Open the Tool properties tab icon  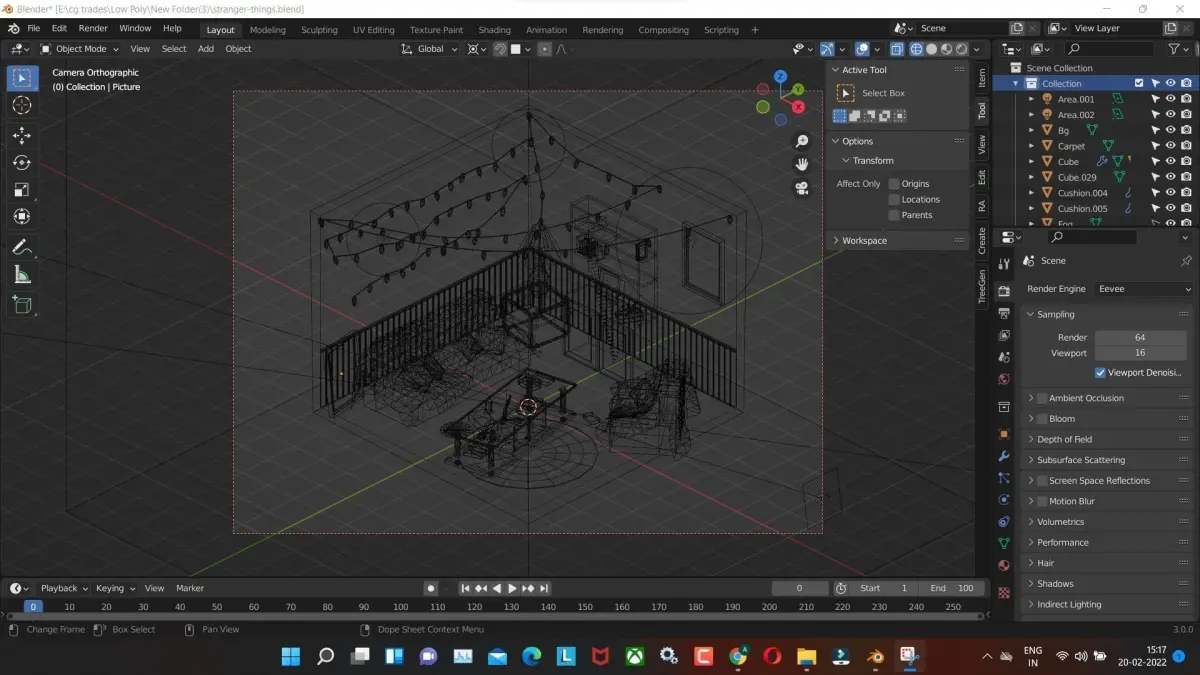click(1004, 264)
